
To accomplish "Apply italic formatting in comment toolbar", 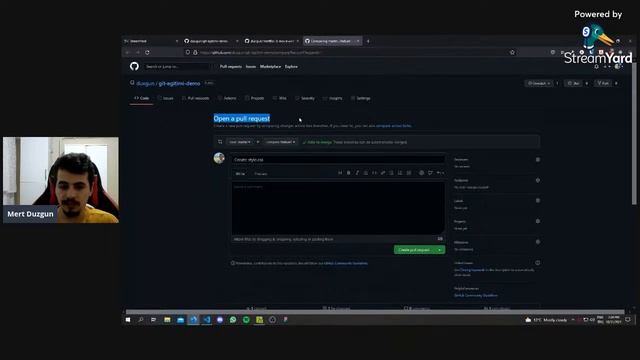I will [x=357, y=173].
